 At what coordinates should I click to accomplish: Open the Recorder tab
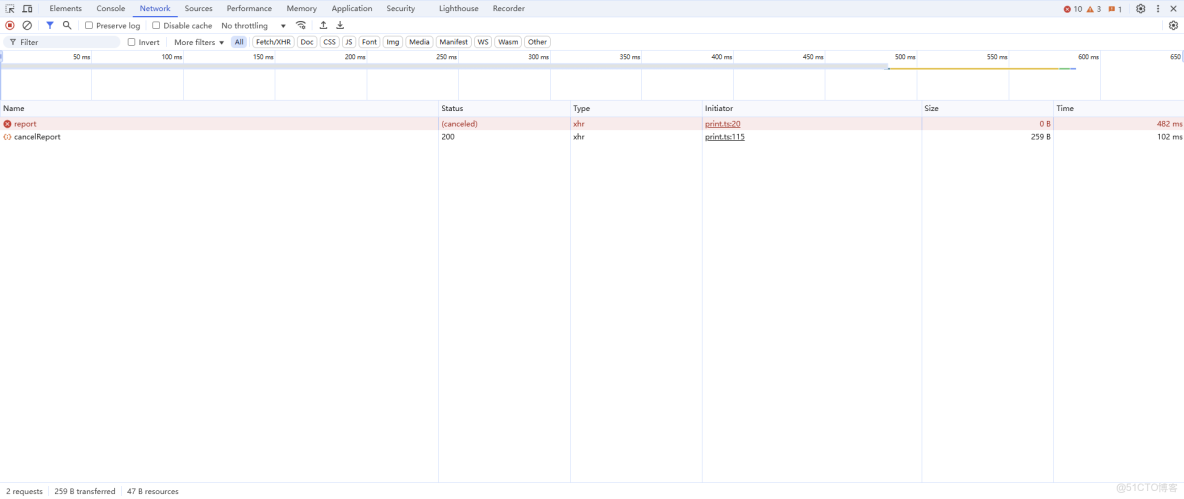point(509,9)
